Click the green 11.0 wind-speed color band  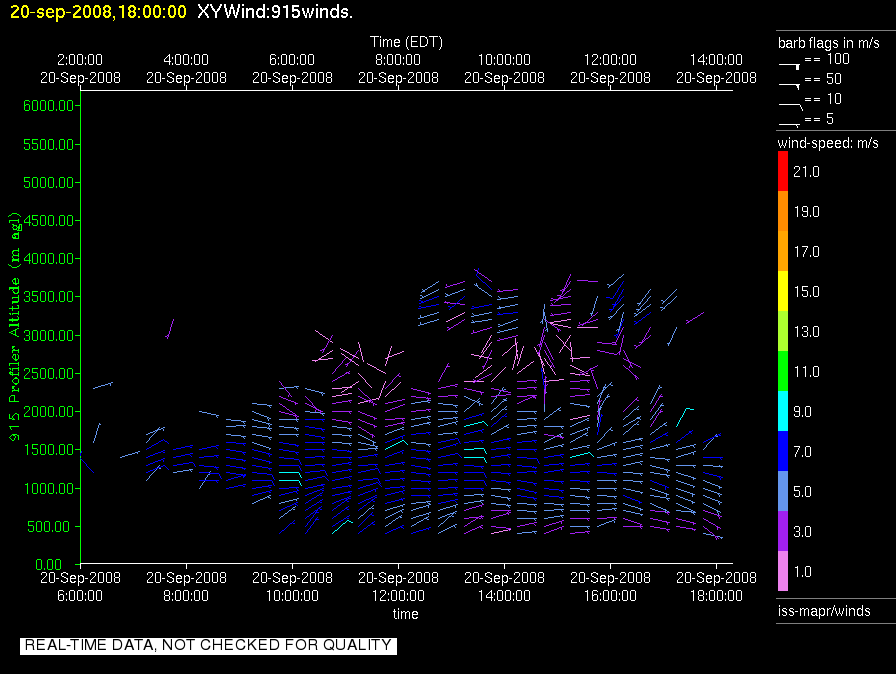point(783,371)
